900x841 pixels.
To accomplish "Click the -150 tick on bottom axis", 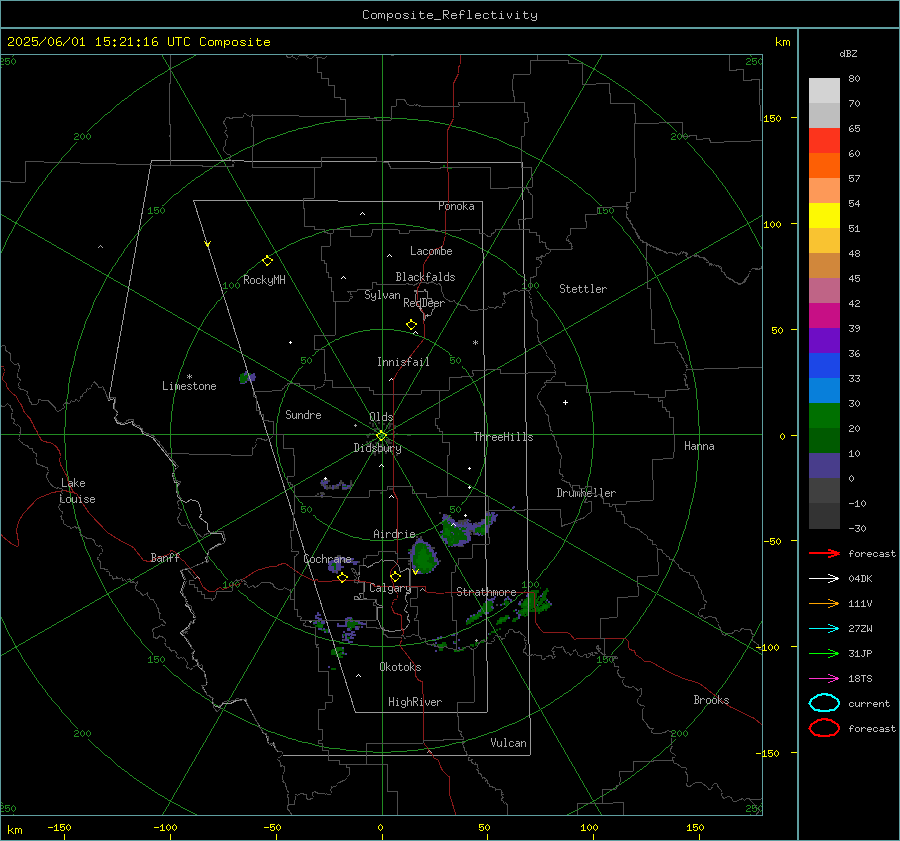I will tap(59, 827).
